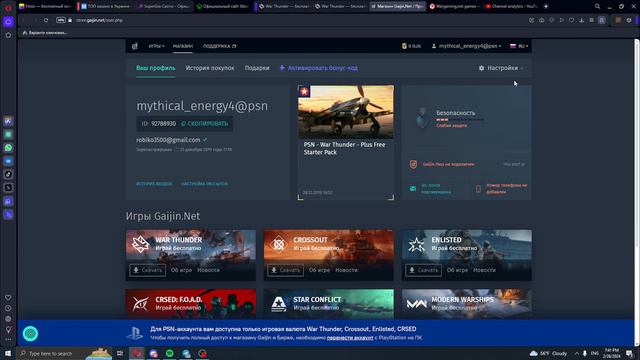The height and width of the screenshot is (360, 640).
Task: Switch to the YouTube Channel analytics tab
Action: tap(512, 6)
